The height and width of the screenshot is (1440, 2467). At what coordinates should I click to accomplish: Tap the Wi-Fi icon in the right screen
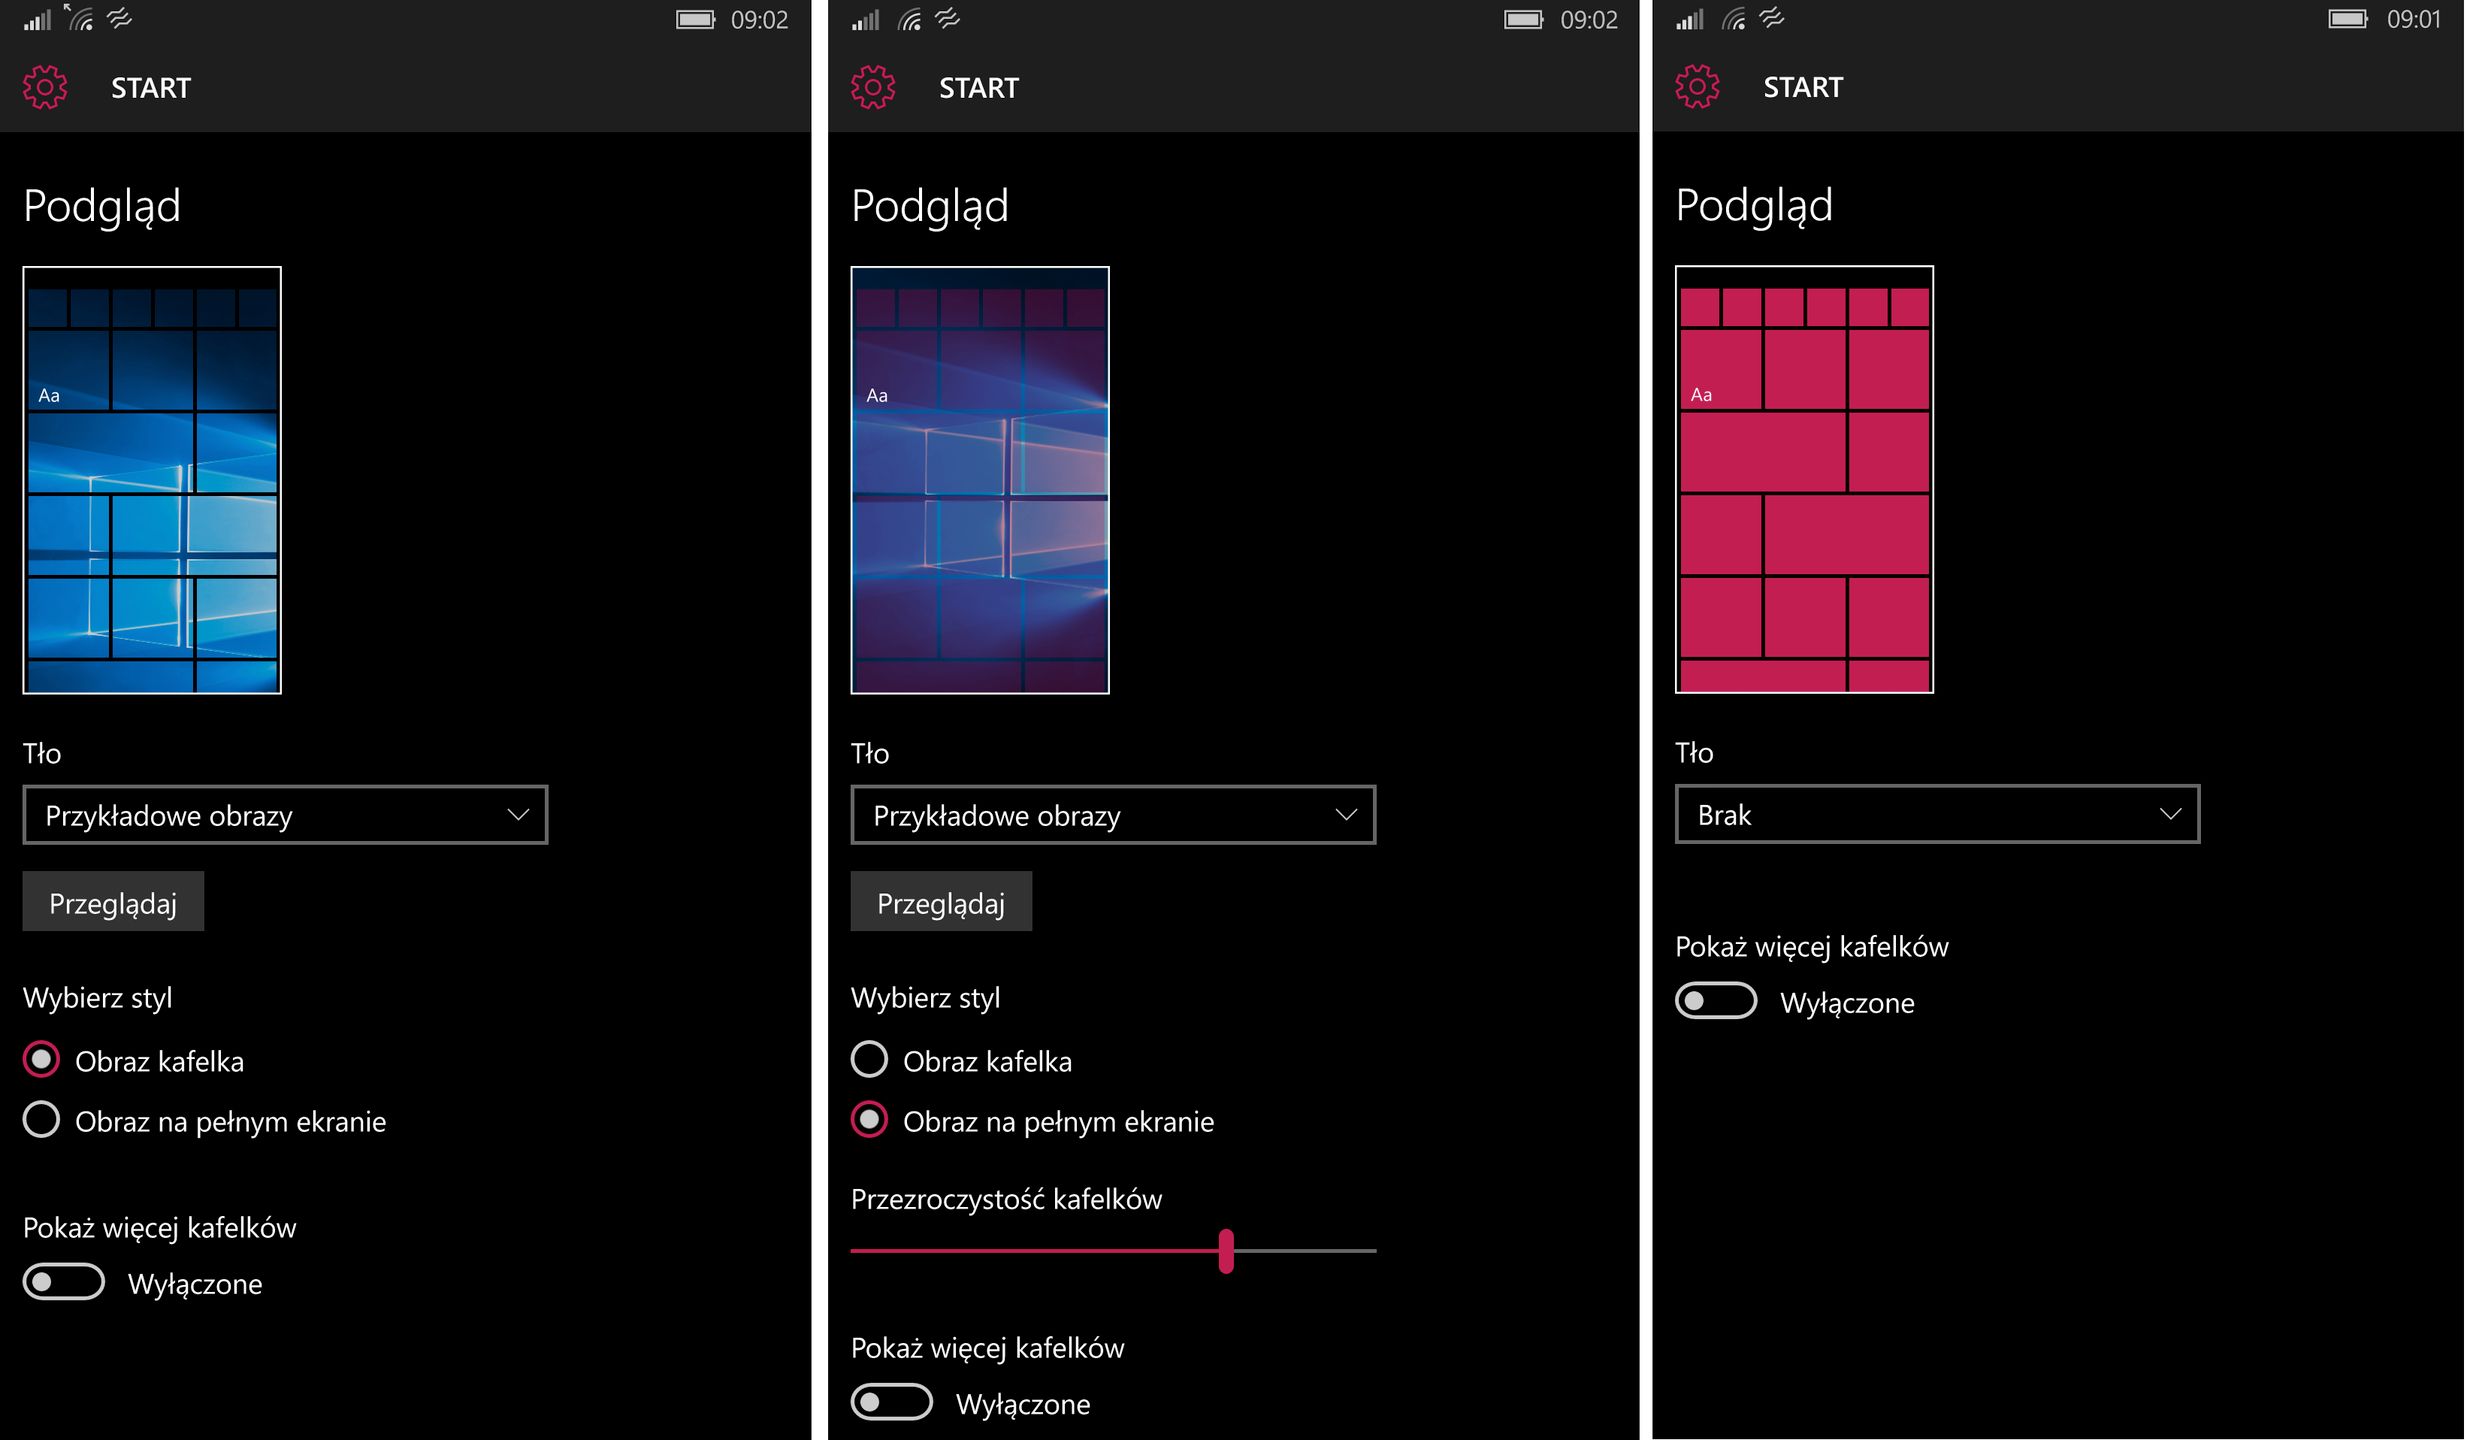pyautogui.click(x=1734, y=20)
